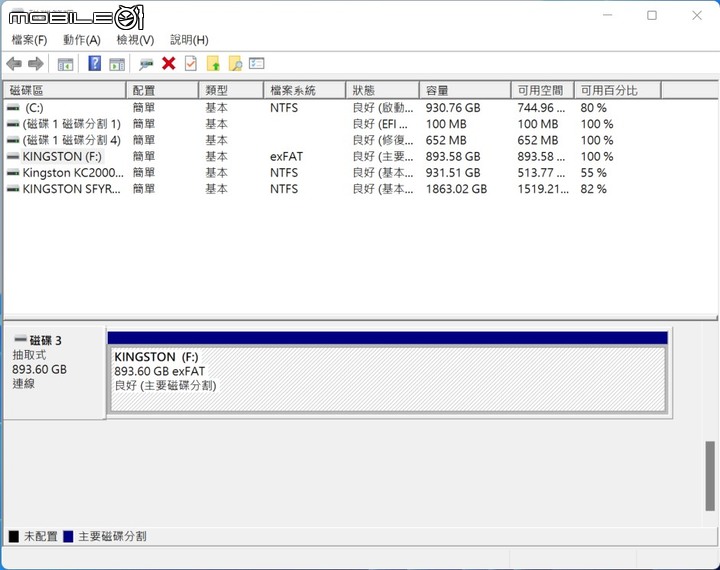Minimize the Disk Management window

click(x=608, y=15)
